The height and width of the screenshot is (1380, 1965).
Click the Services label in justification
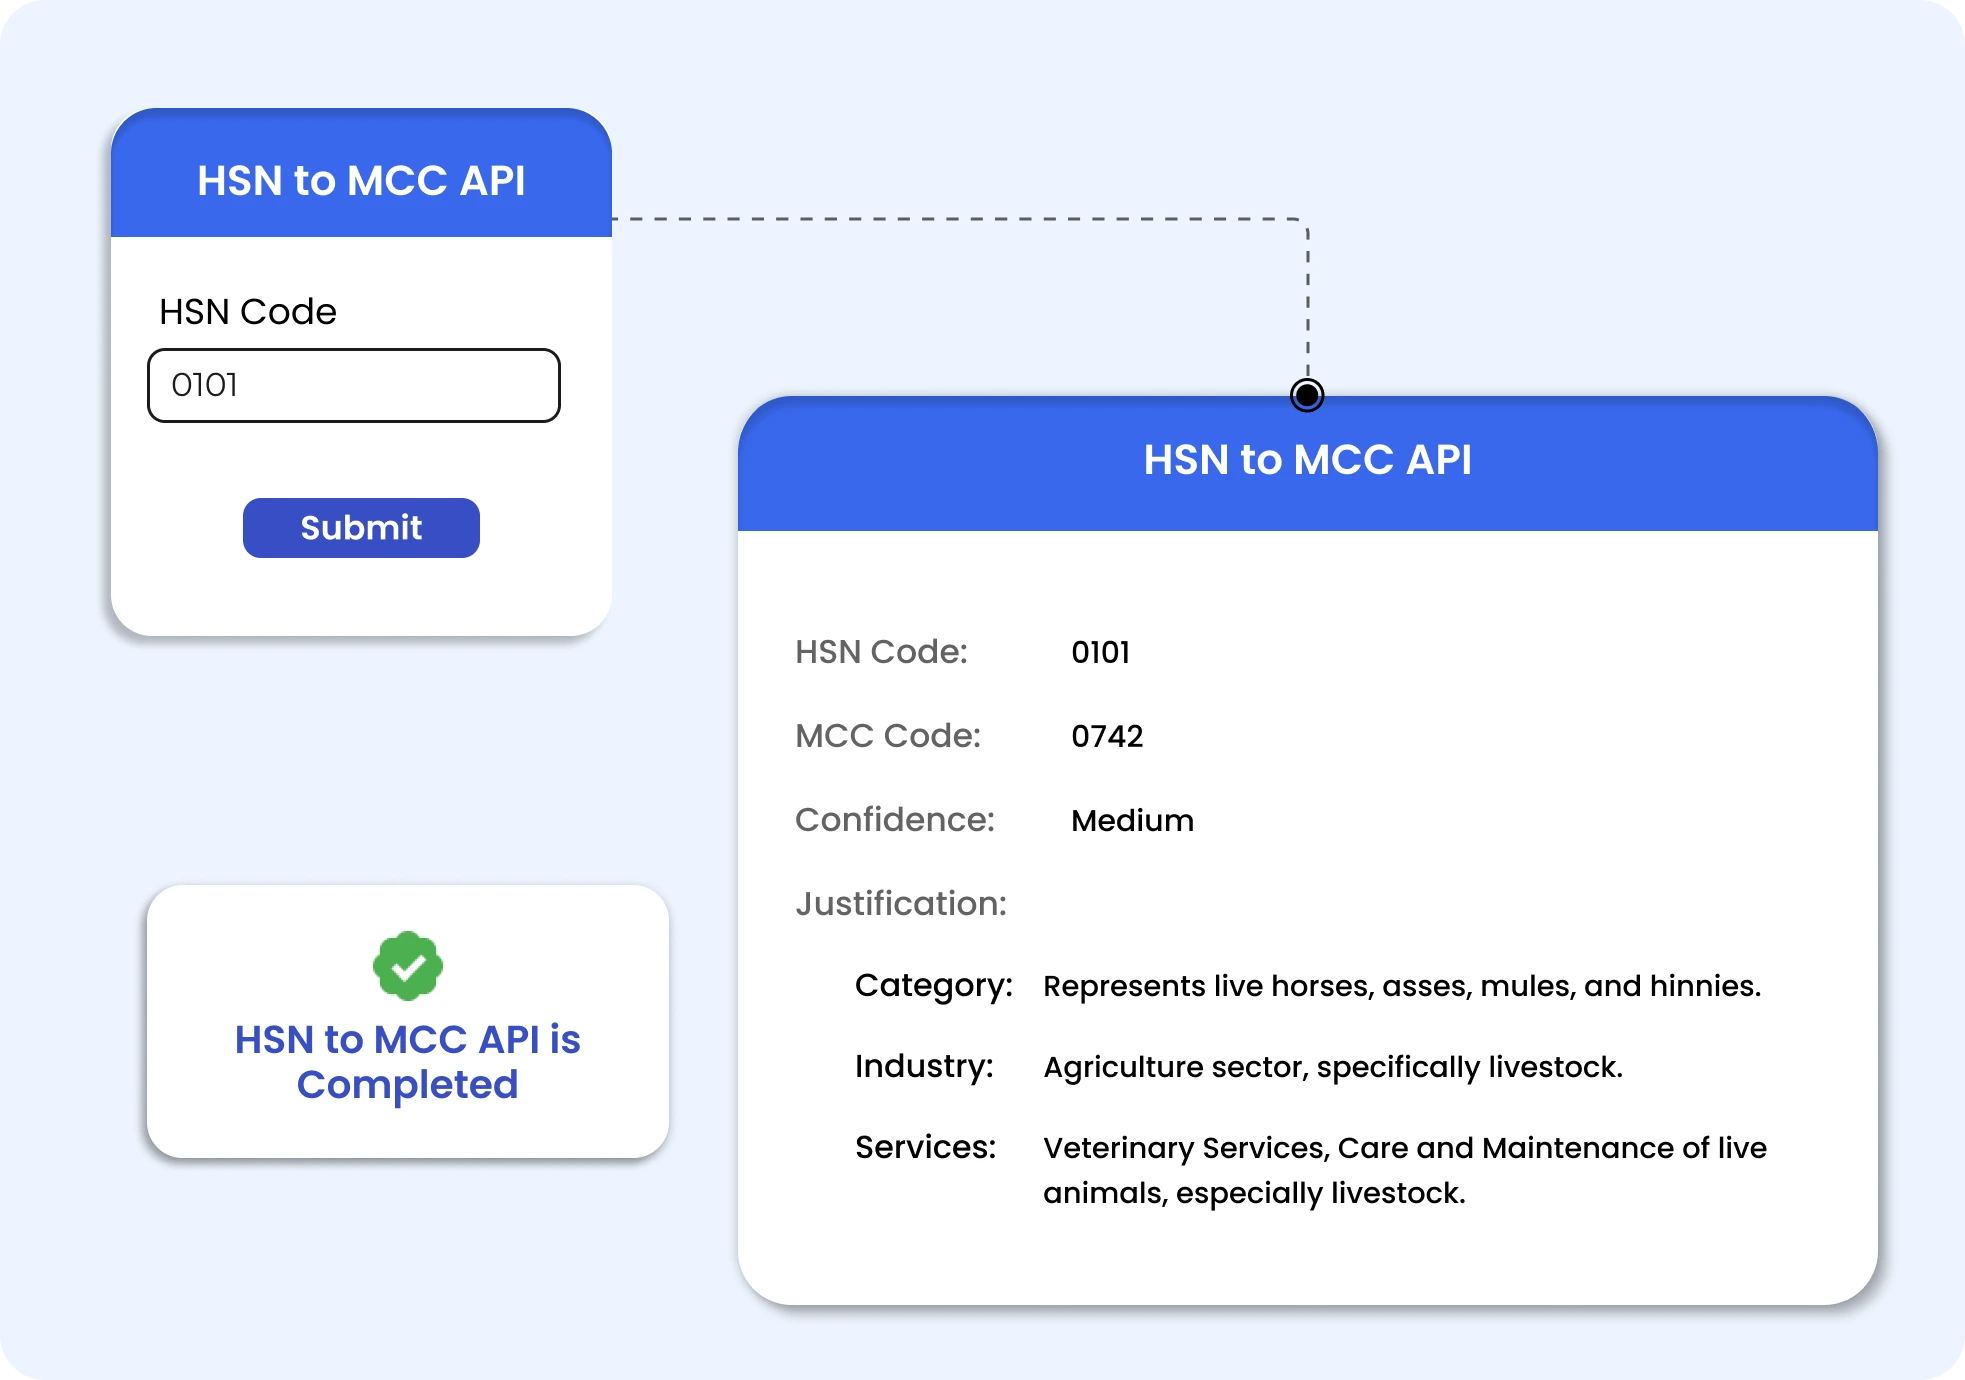(x=925, y=1148)
